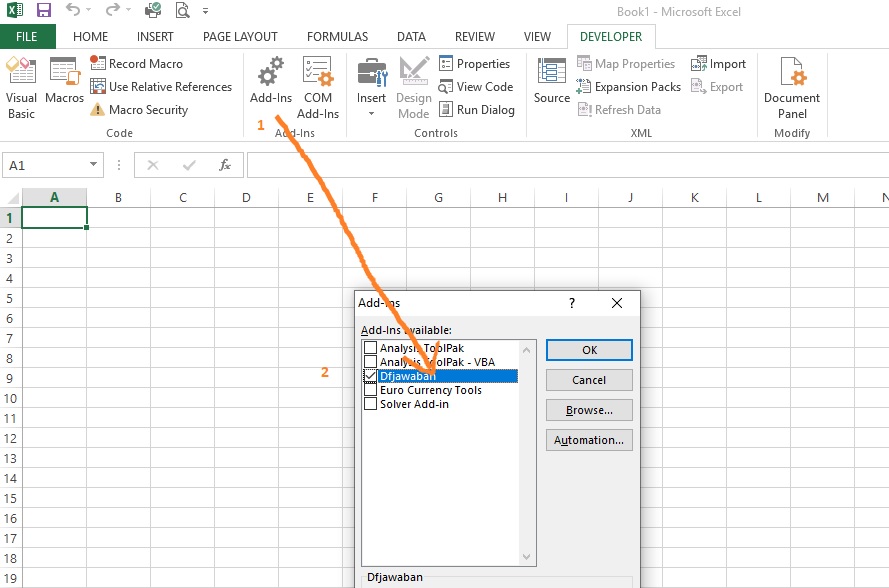Open the FILE menu
The height and width of the screenshot is (588, 889).
tap(28, 36)
